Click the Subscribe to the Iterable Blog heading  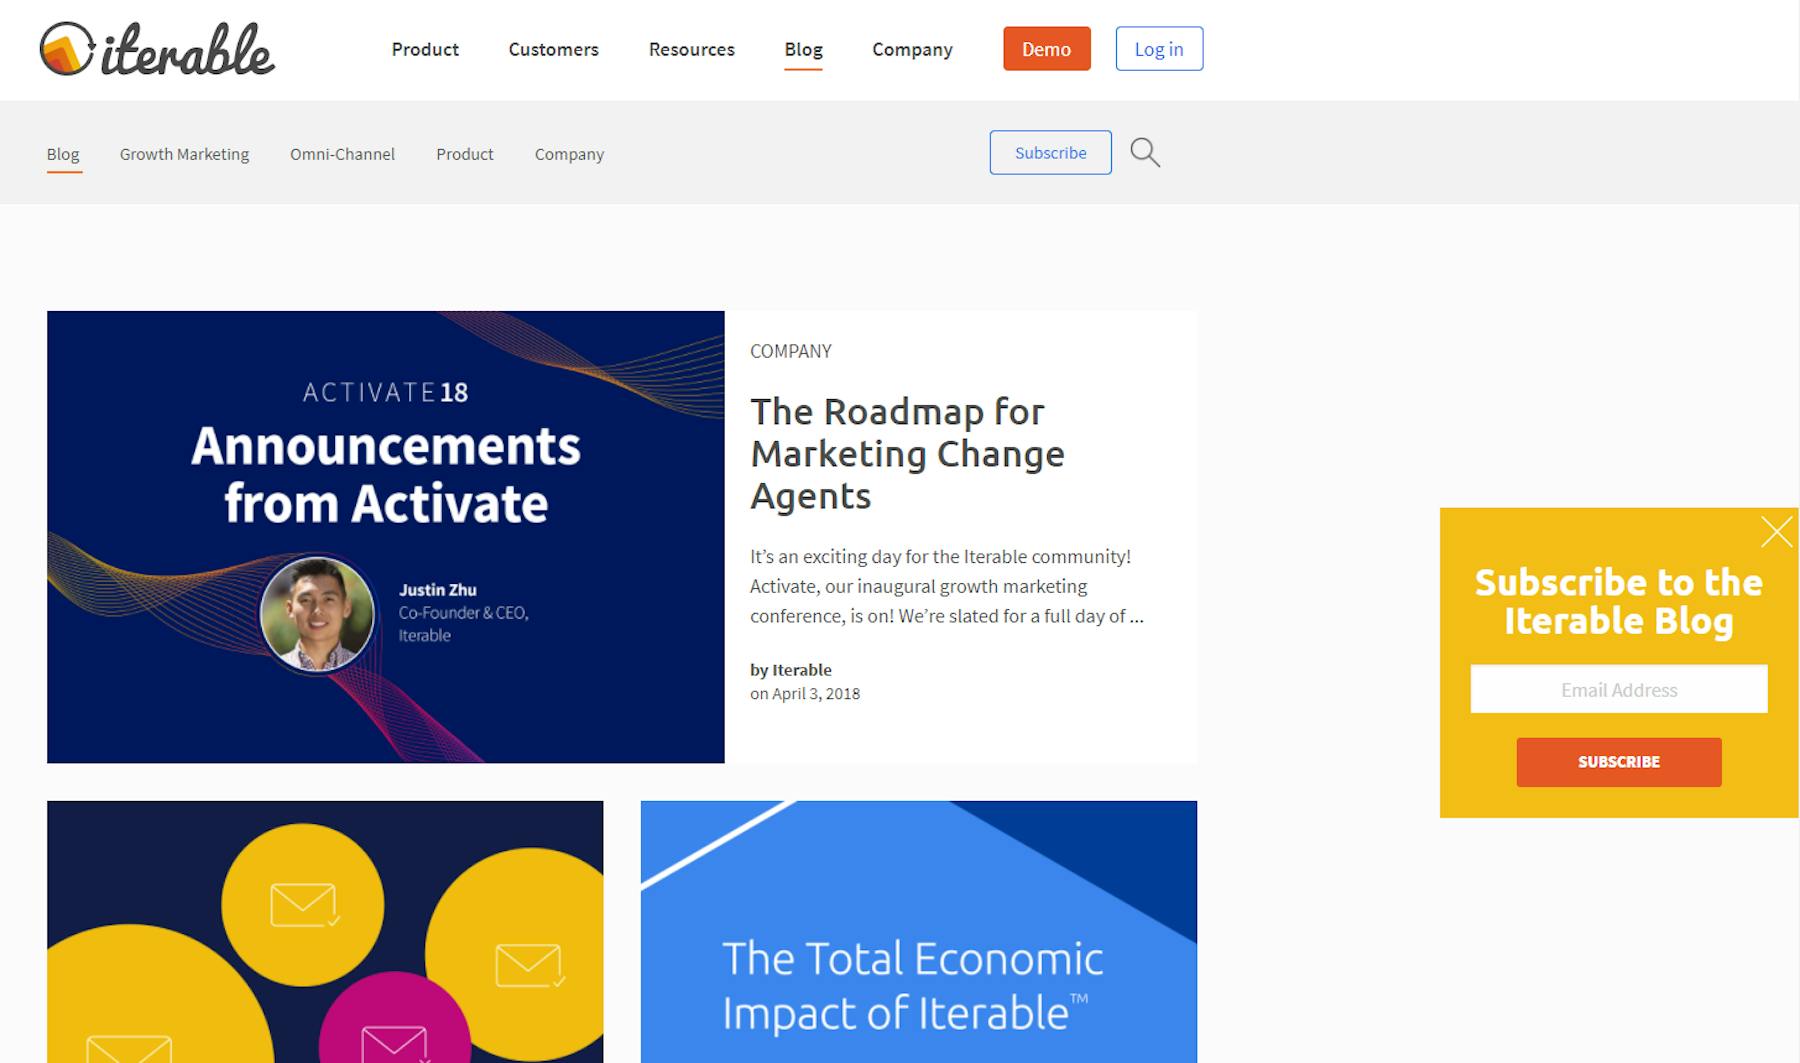coord(1618,601)
